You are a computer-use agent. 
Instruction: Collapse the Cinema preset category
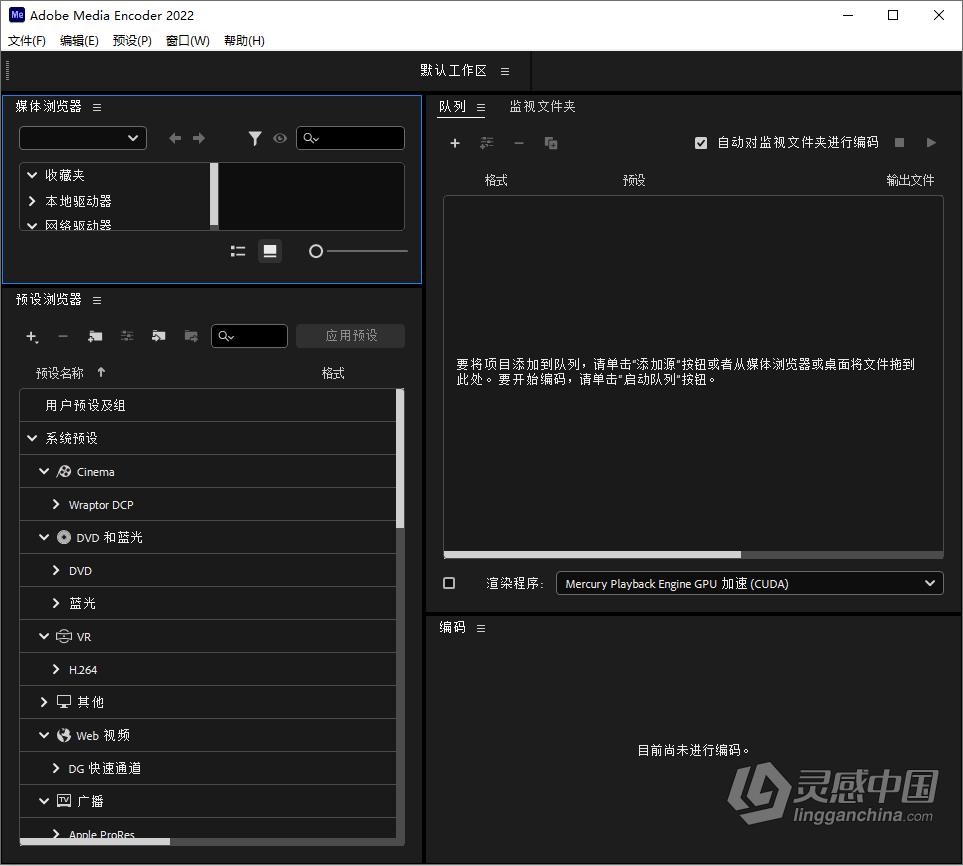[44, 471]
